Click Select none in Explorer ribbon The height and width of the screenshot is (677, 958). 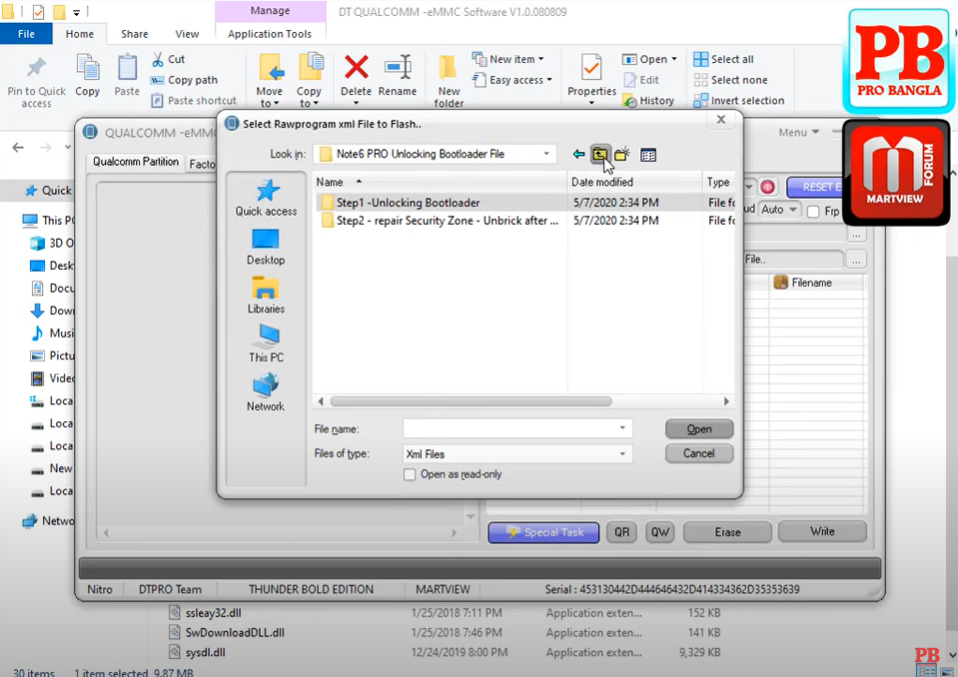click(730, 80)
